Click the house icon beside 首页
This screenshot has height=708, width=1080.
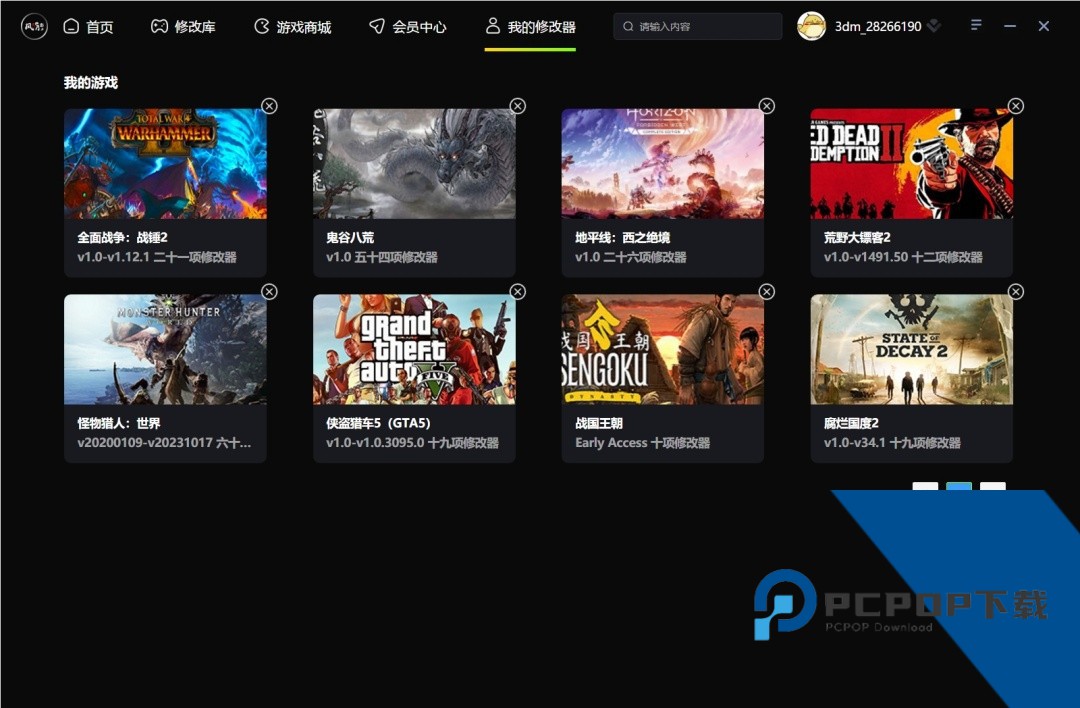click(x=71, y=26)
